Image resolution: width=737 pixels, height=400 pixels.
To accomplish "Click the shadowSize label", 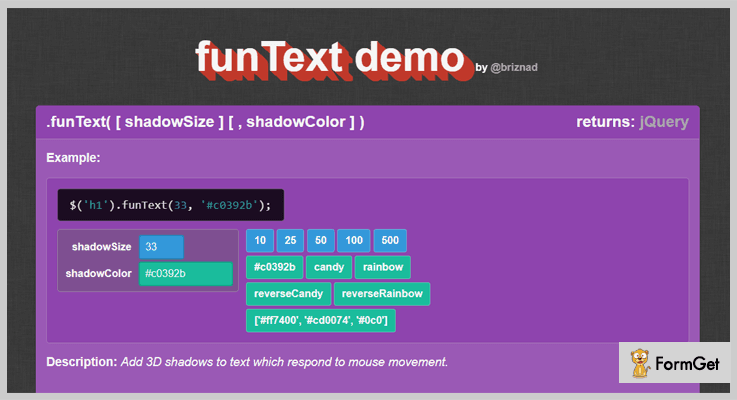I will click(101, 247).
